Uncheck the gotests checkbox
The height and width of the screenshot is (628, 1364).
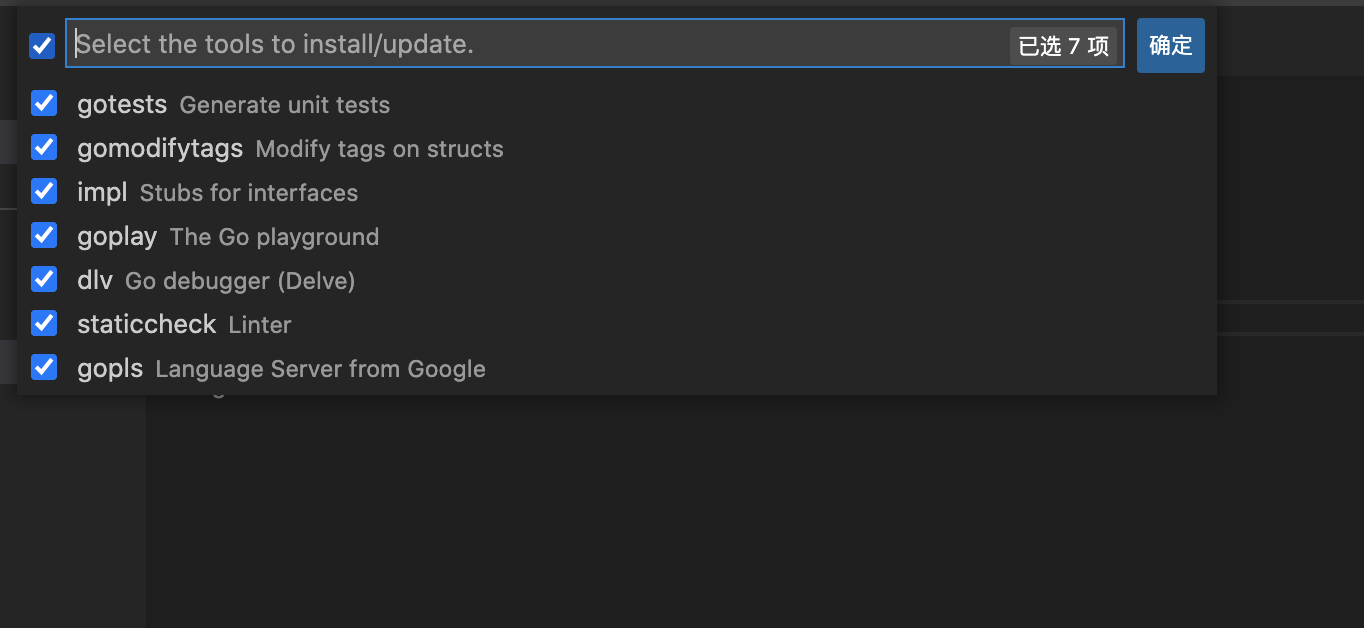pyautogui.click(x=44, y=103)
